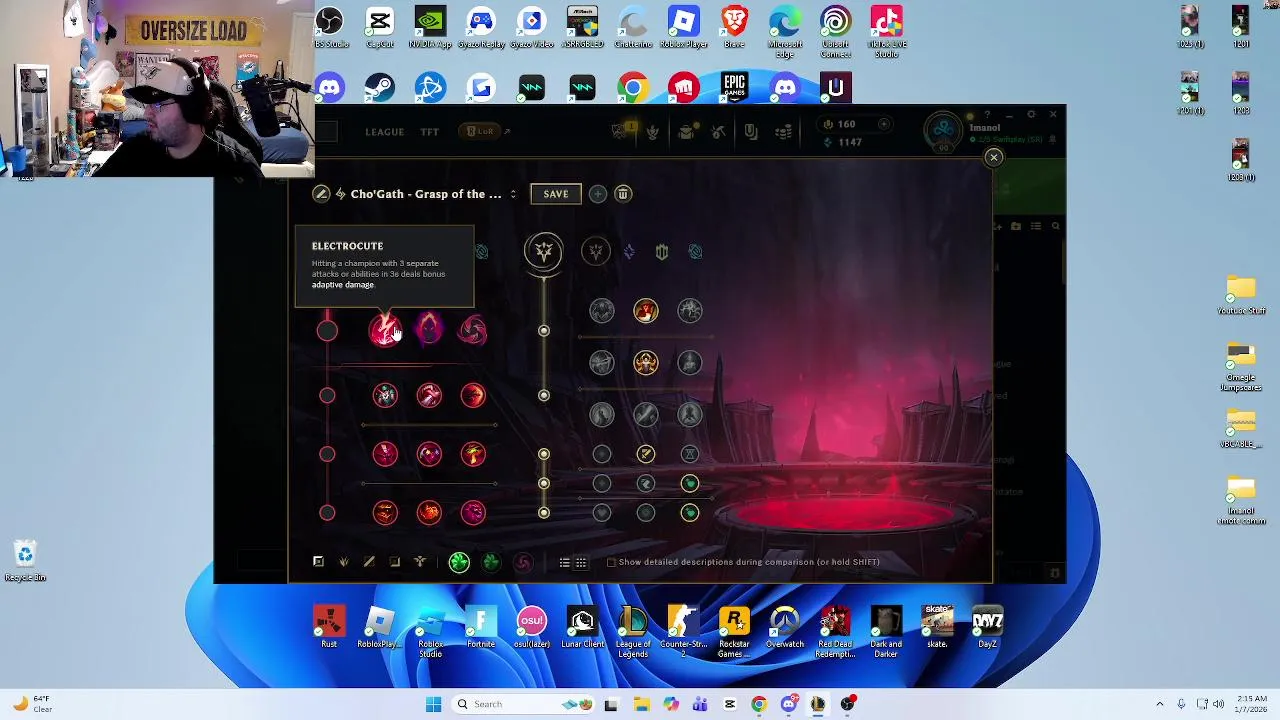
Task: Open the Lunar Client desktop shortcut
Action: point(582,628)
